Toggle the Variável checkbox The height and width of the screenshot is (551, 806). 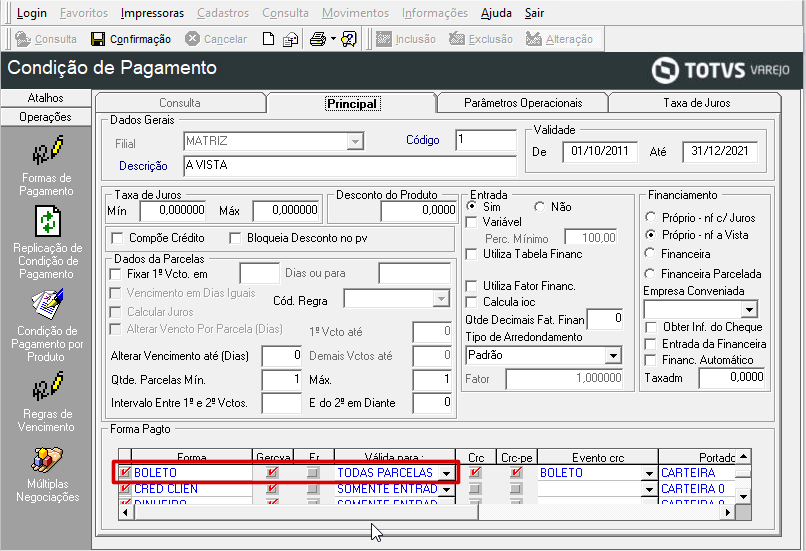[471, 222]
